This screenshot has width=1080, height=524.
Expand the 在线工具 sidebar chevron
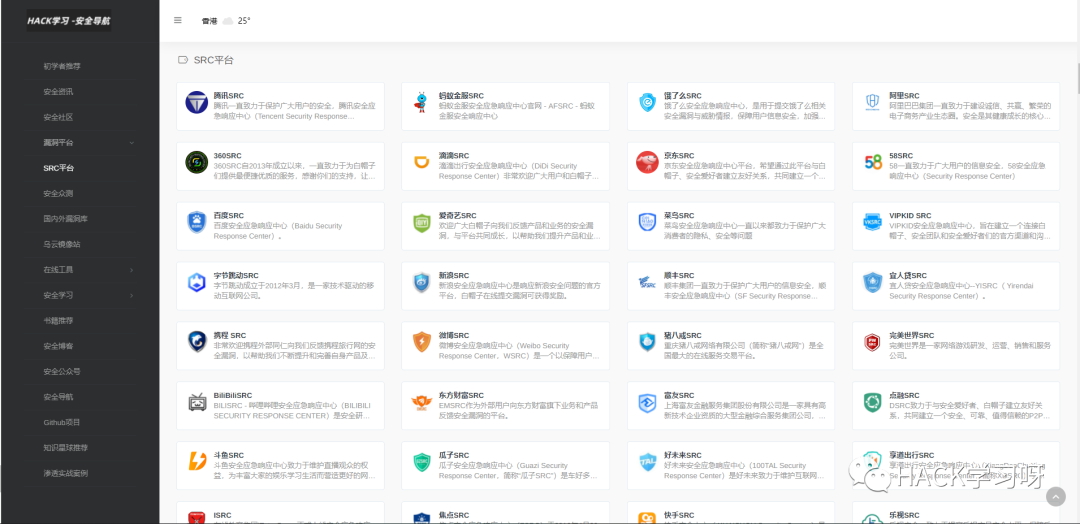132,270
